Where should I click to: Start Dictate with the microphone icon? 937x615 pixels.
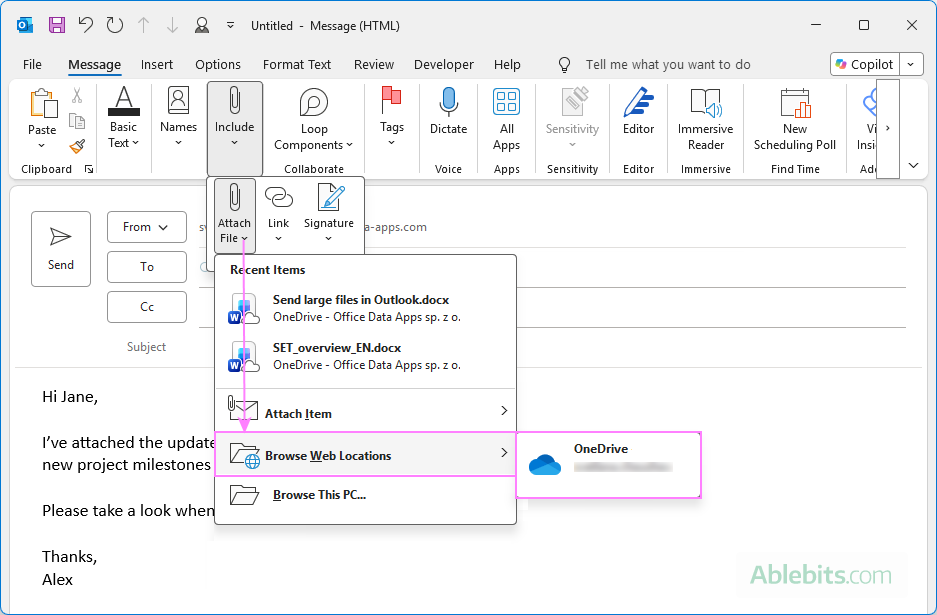pyautogui.click(x=448, y=111)
